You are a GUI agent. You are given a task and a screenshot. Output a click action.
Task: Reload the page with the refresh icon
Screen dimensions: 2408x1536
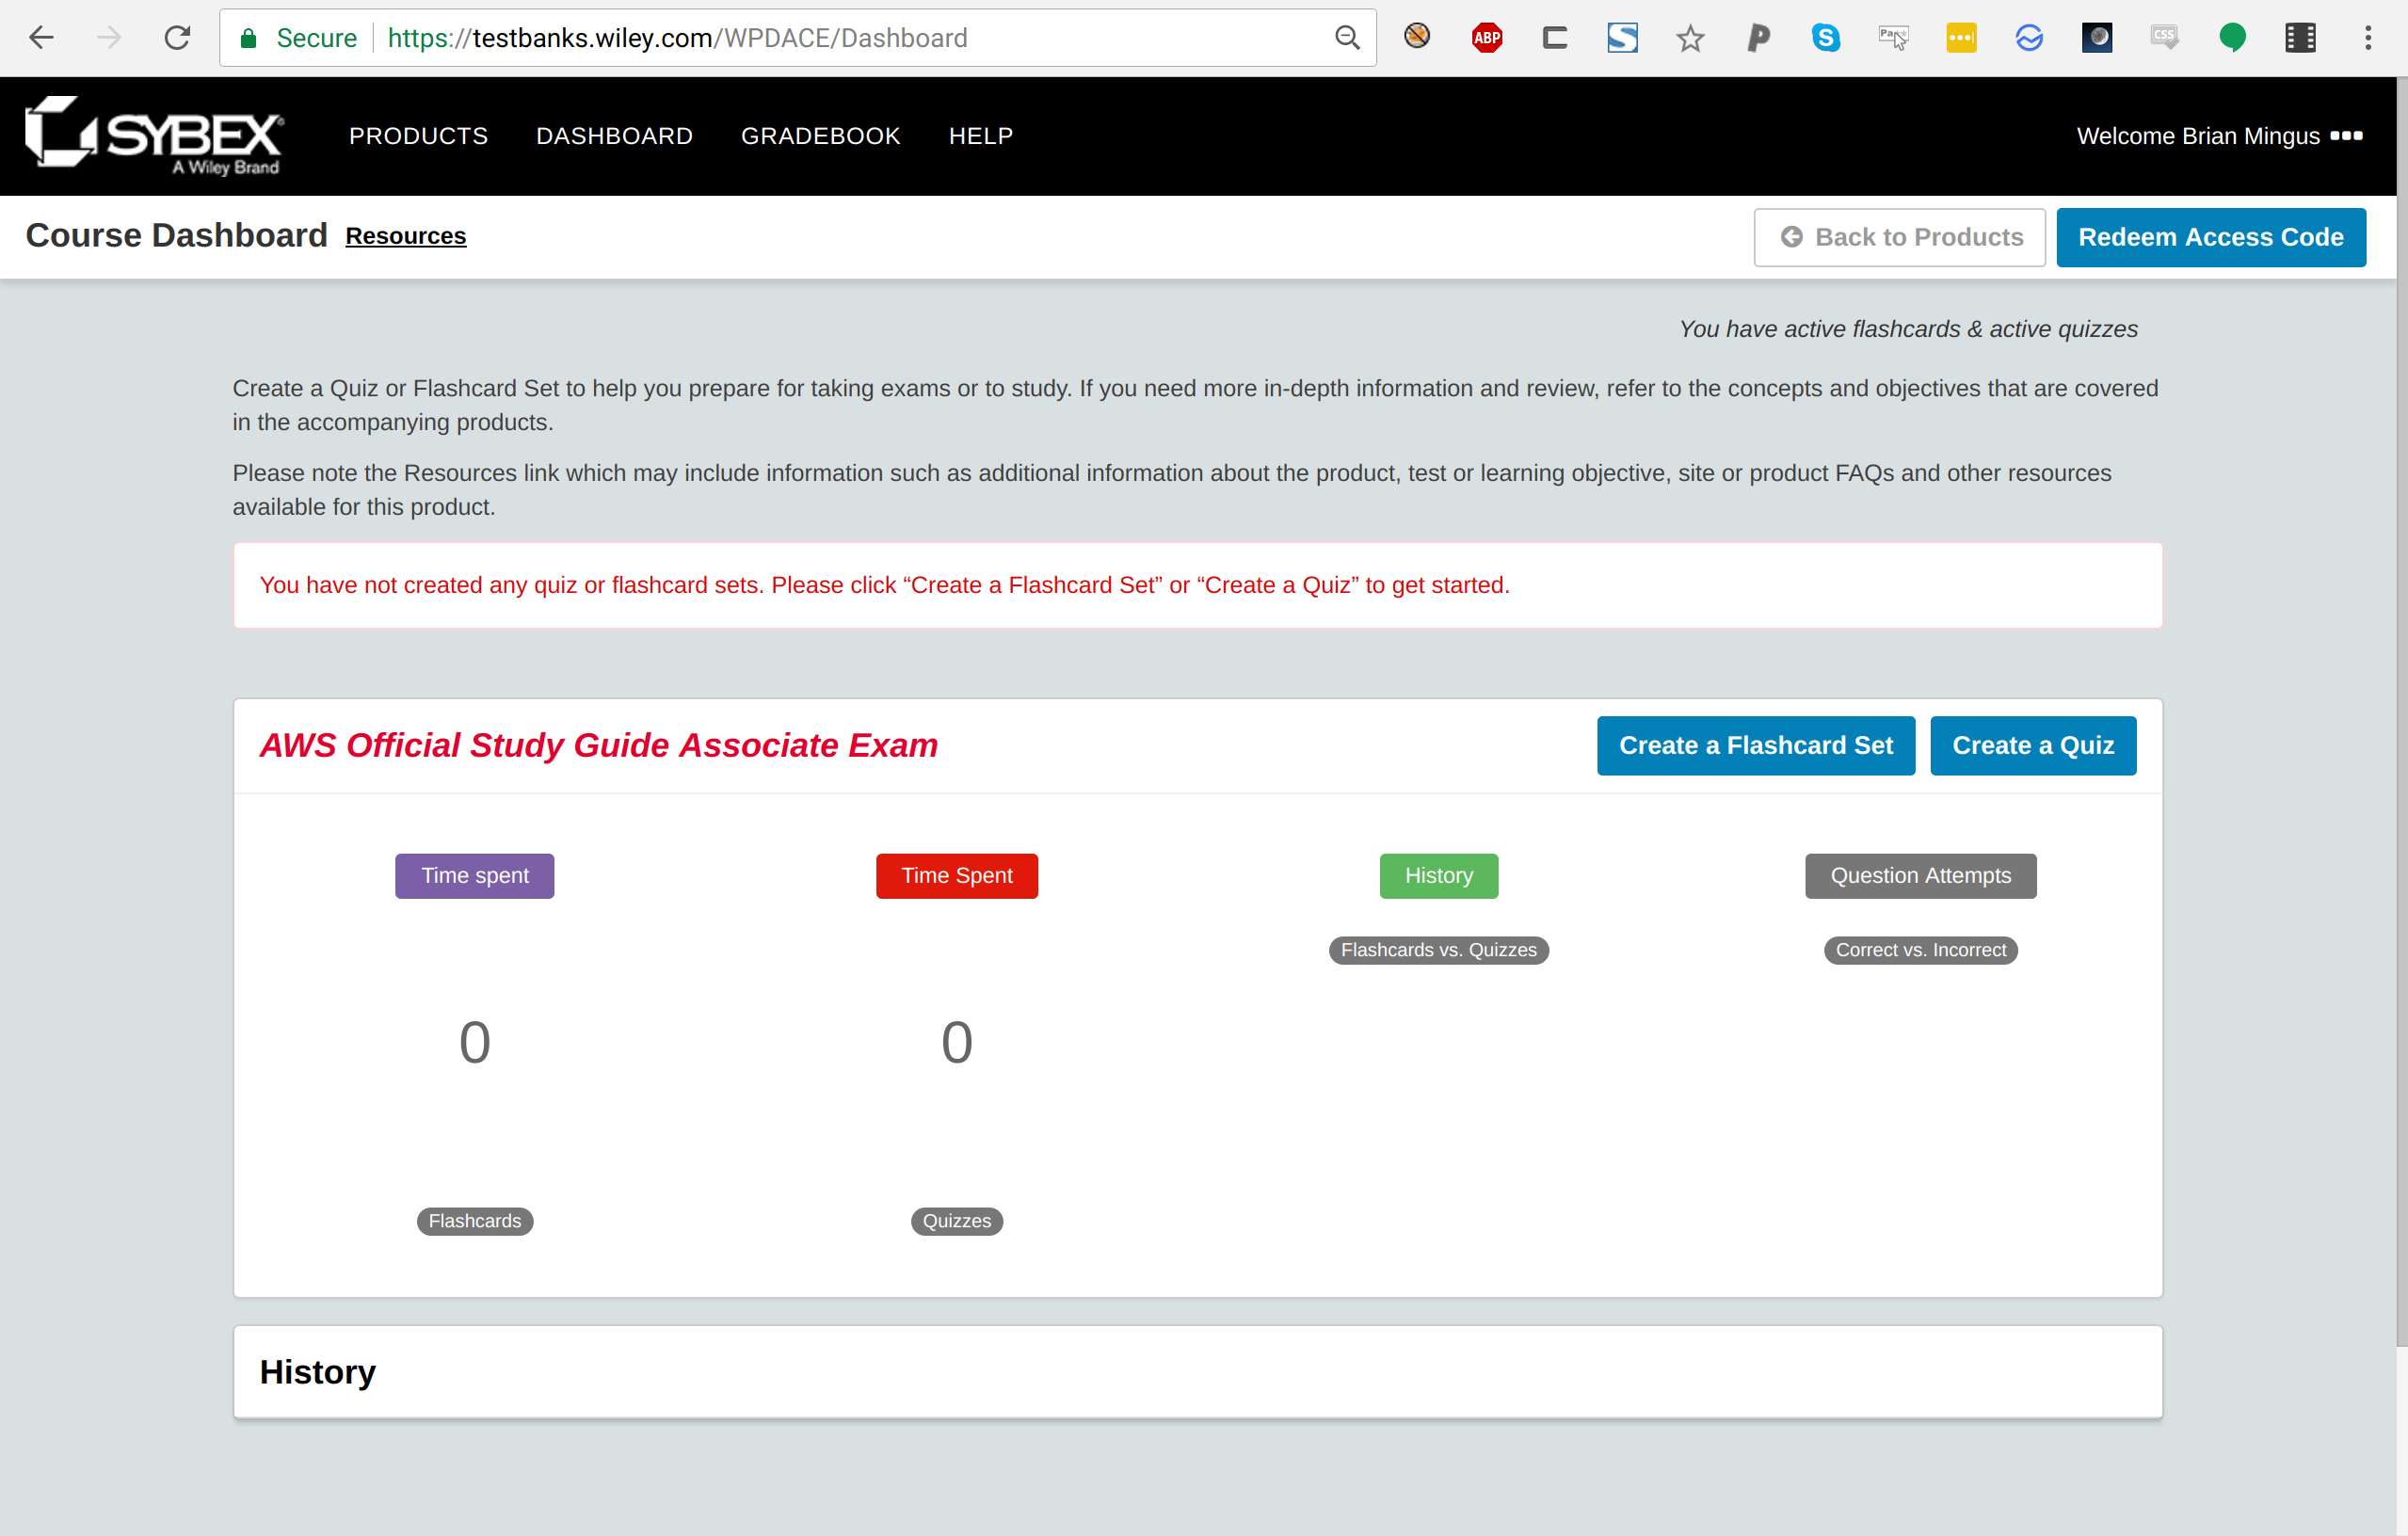tap(177, 38)
